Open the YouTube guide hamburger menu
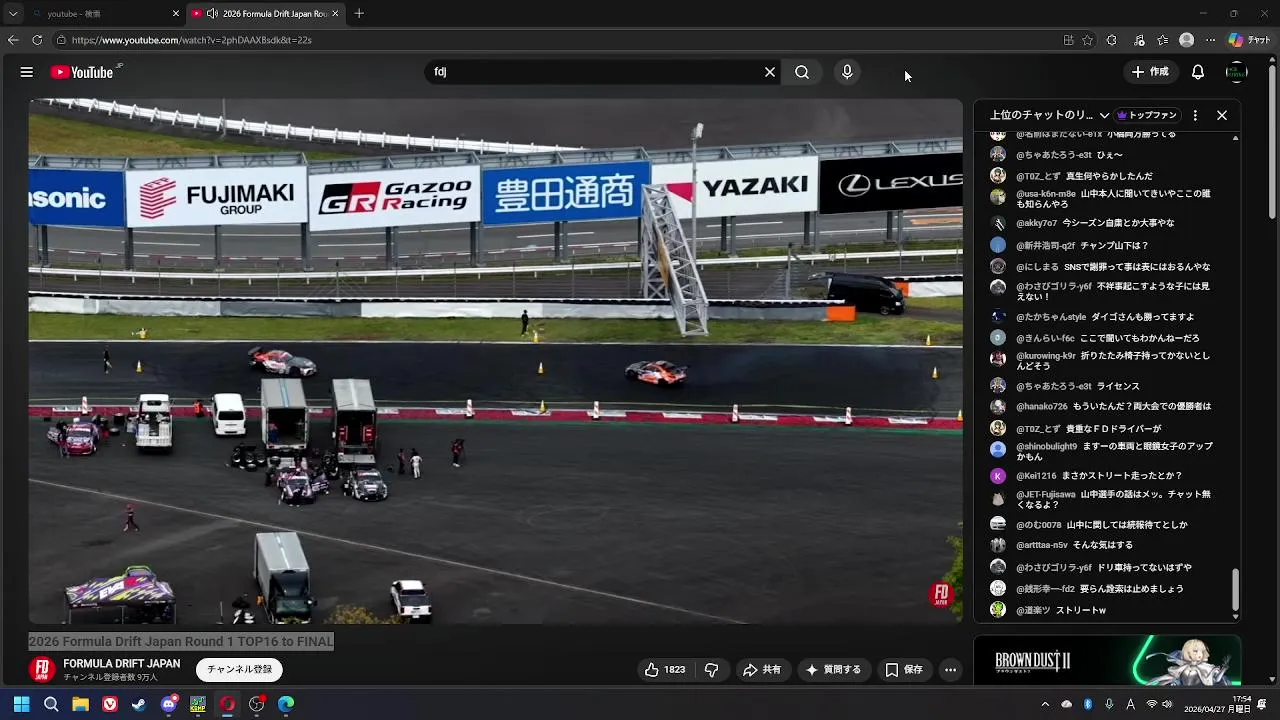This screenshot has height=720, width=1280. (x=27, y=72)
